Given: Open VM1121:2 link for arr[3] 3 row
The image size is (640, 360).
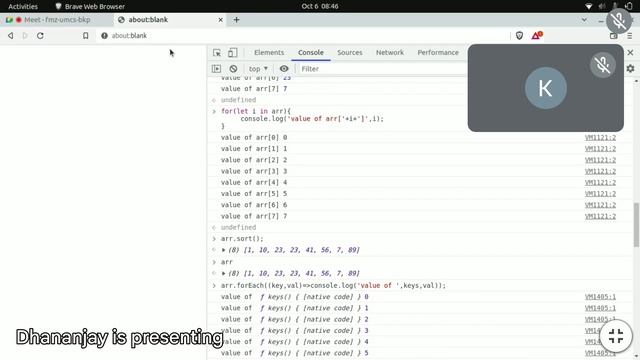Looking at the screenshot, I should click(x=600, y=171).
